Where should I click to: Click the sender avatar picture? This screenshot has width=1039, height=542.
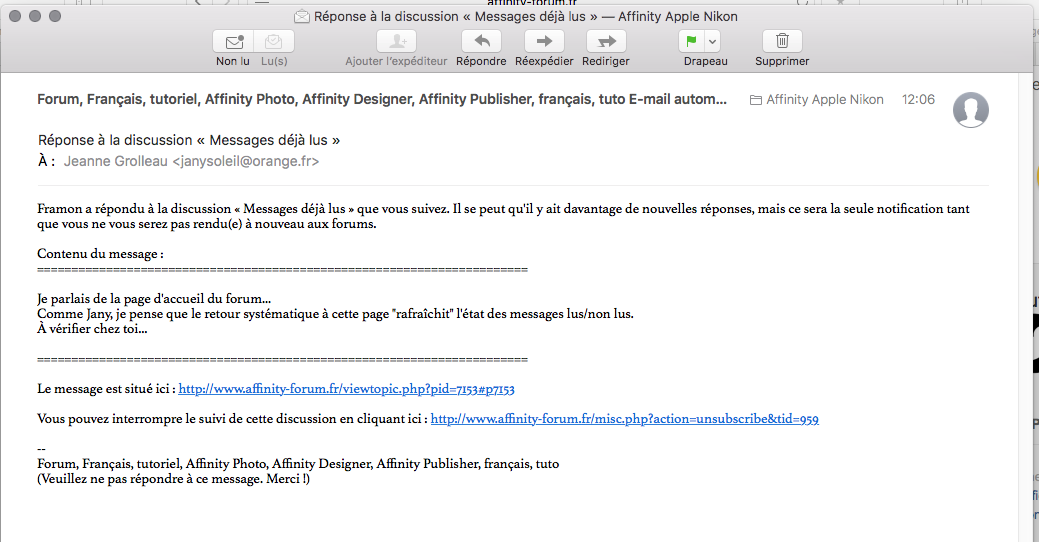pos(971,110)
